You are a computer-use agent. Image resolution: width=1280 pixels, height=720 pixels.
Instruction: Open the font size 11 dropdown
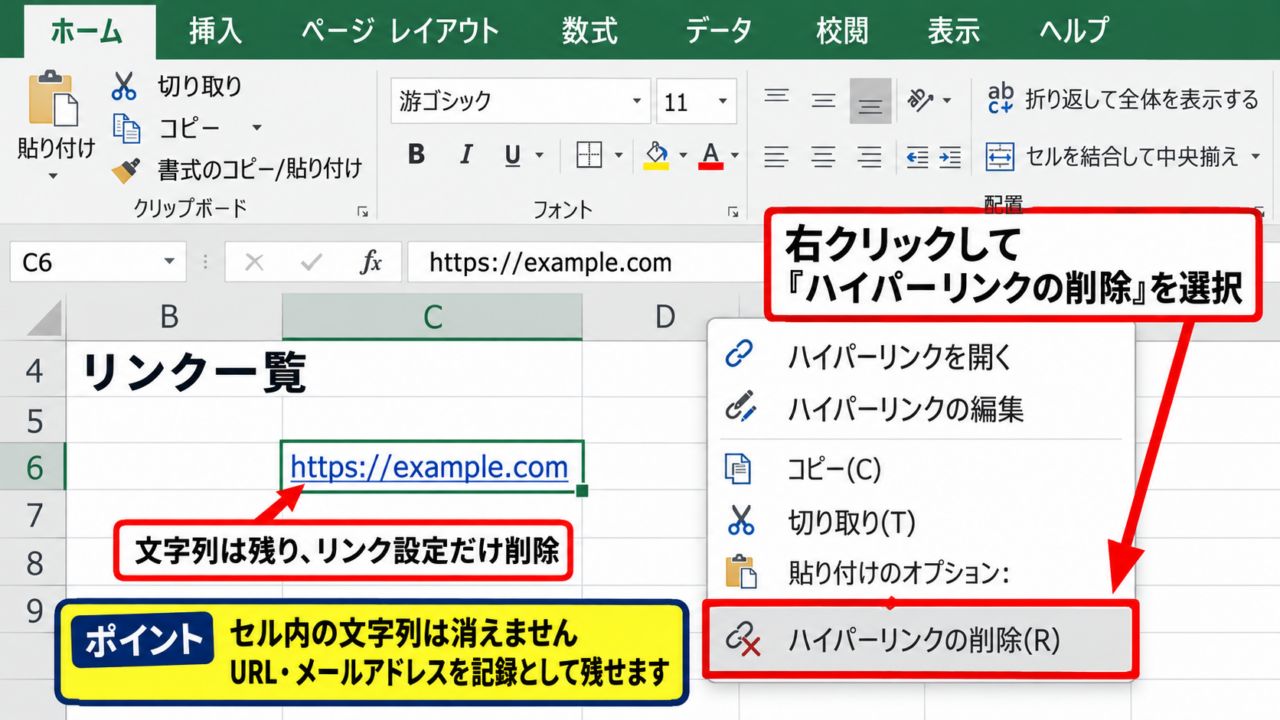pyautogui.click(x=723, y=101)
